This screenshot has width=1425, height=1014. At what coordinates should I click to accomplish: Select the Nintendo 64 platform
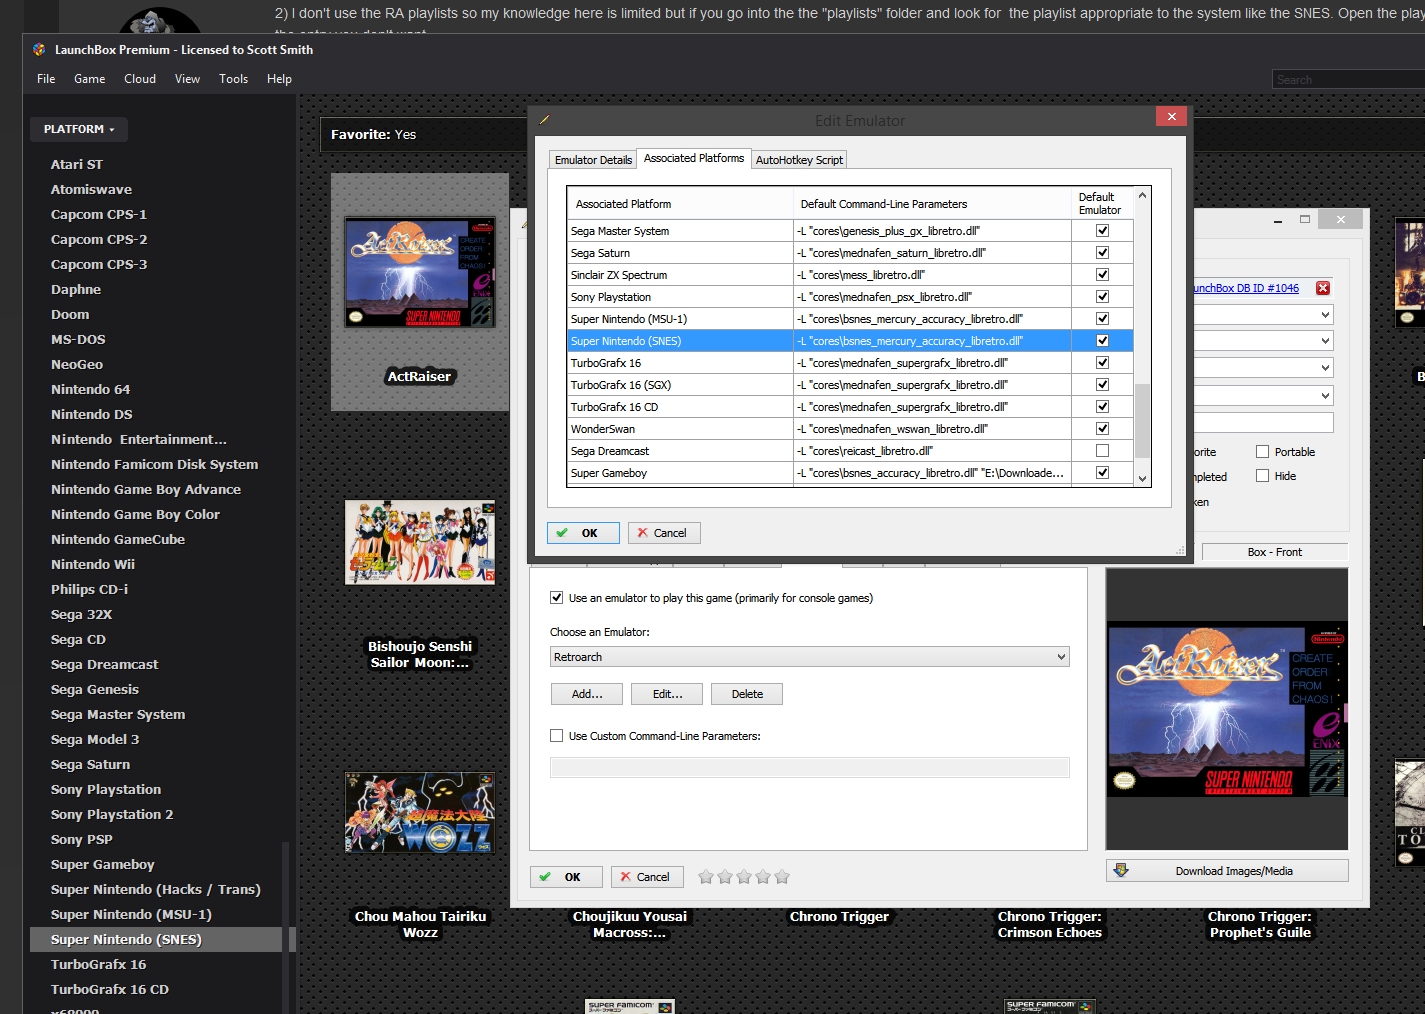[x=90, y=389]
